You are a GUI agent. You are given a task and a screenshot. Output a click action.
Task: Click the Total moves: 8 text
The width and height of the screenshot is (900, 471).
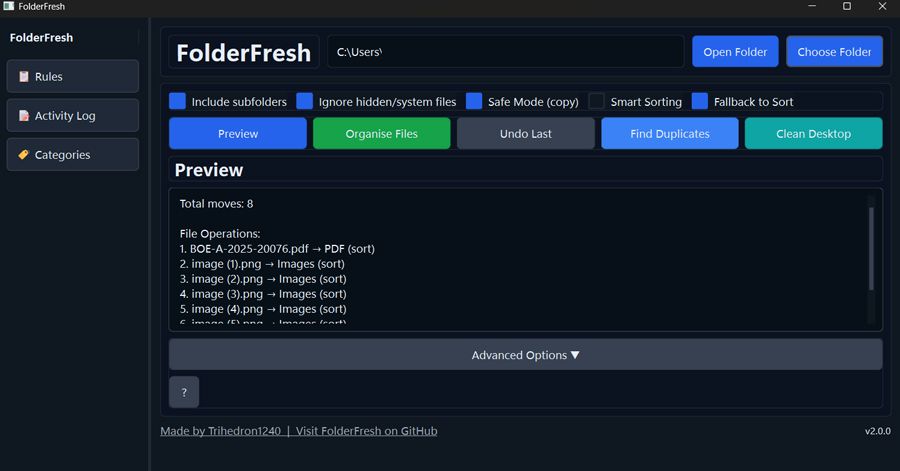(216, 203)
